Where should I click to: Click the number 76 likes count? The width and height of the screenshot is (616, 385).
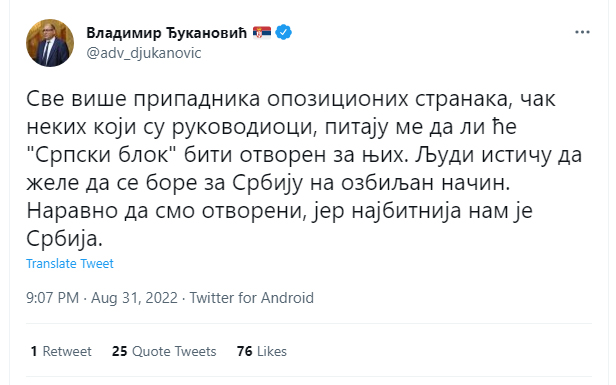245,351
